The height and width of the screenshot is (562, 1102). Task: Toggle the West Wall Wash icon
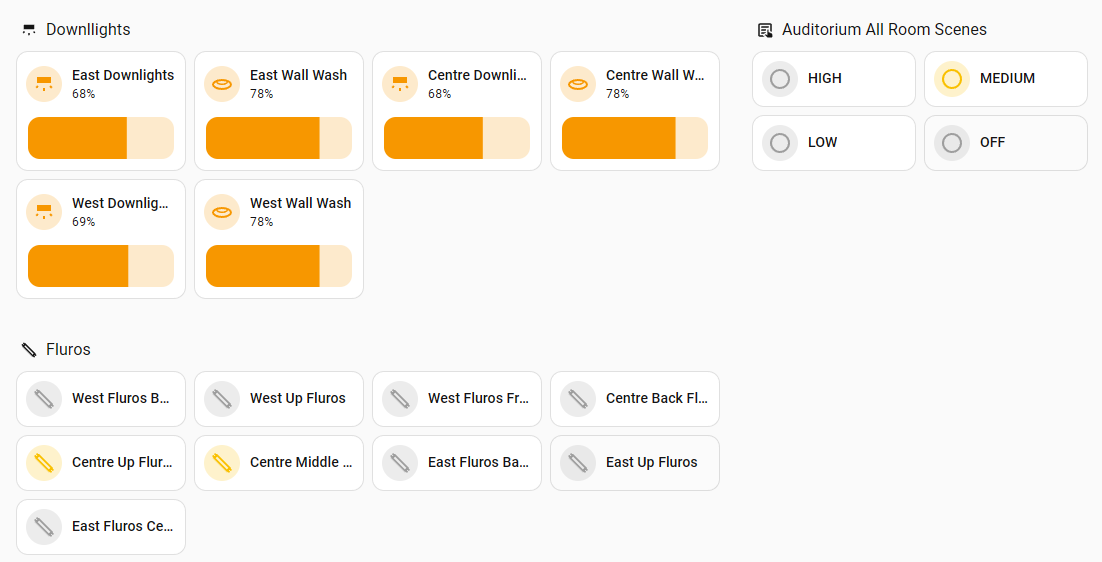coord(222,212)
